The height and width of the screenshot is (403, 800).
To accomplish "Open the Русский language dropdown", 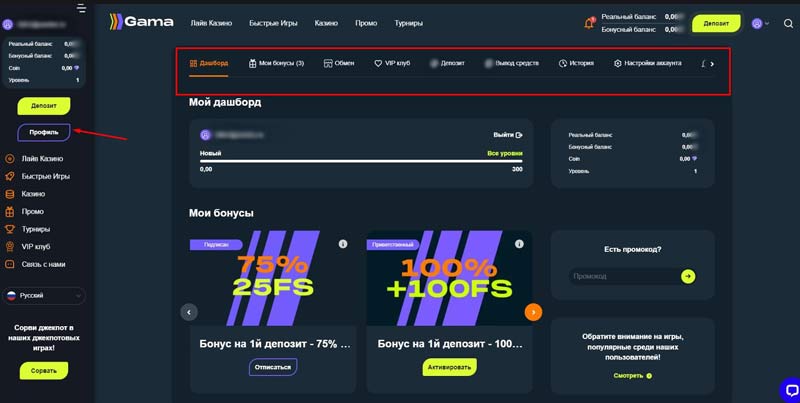I will 45,296.
